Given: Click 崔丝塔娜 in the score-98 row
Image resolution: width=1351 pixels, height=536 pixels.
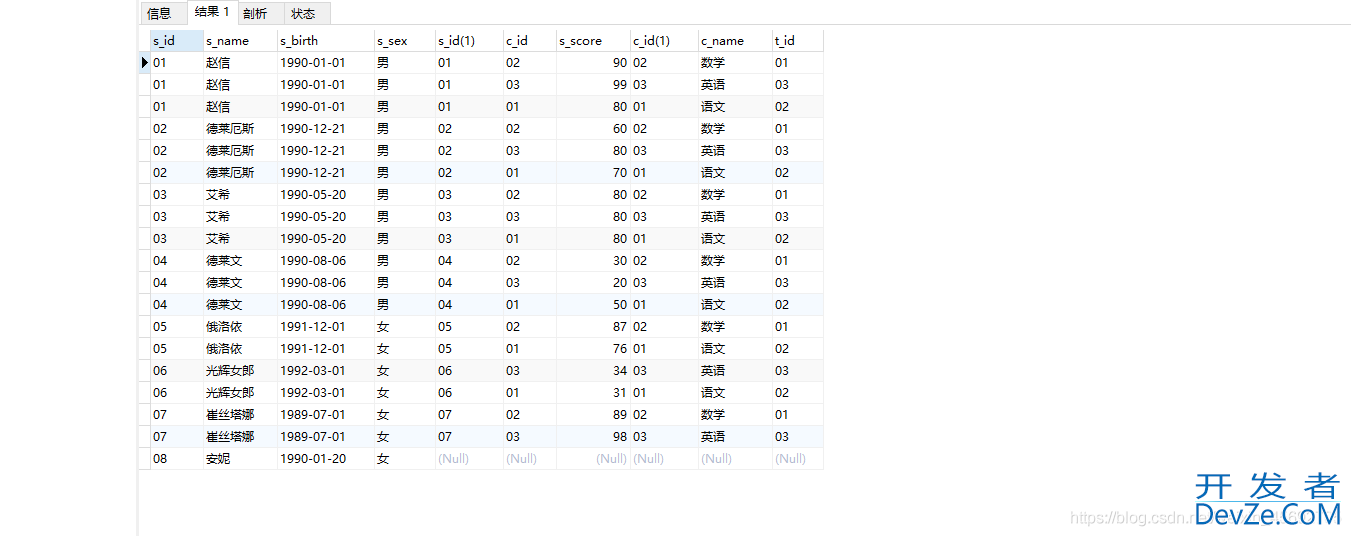Looking at the screenshot, I should [x=230, y=437].
